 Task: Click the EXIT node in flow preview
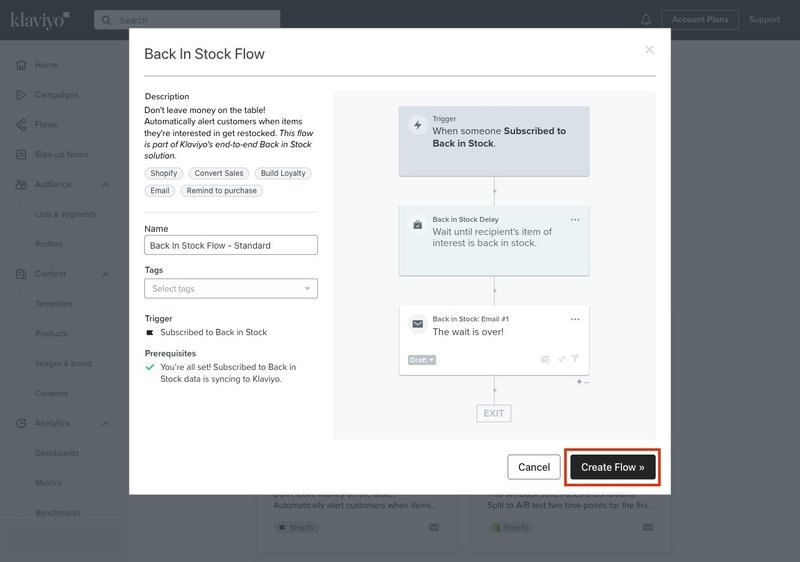493,413
